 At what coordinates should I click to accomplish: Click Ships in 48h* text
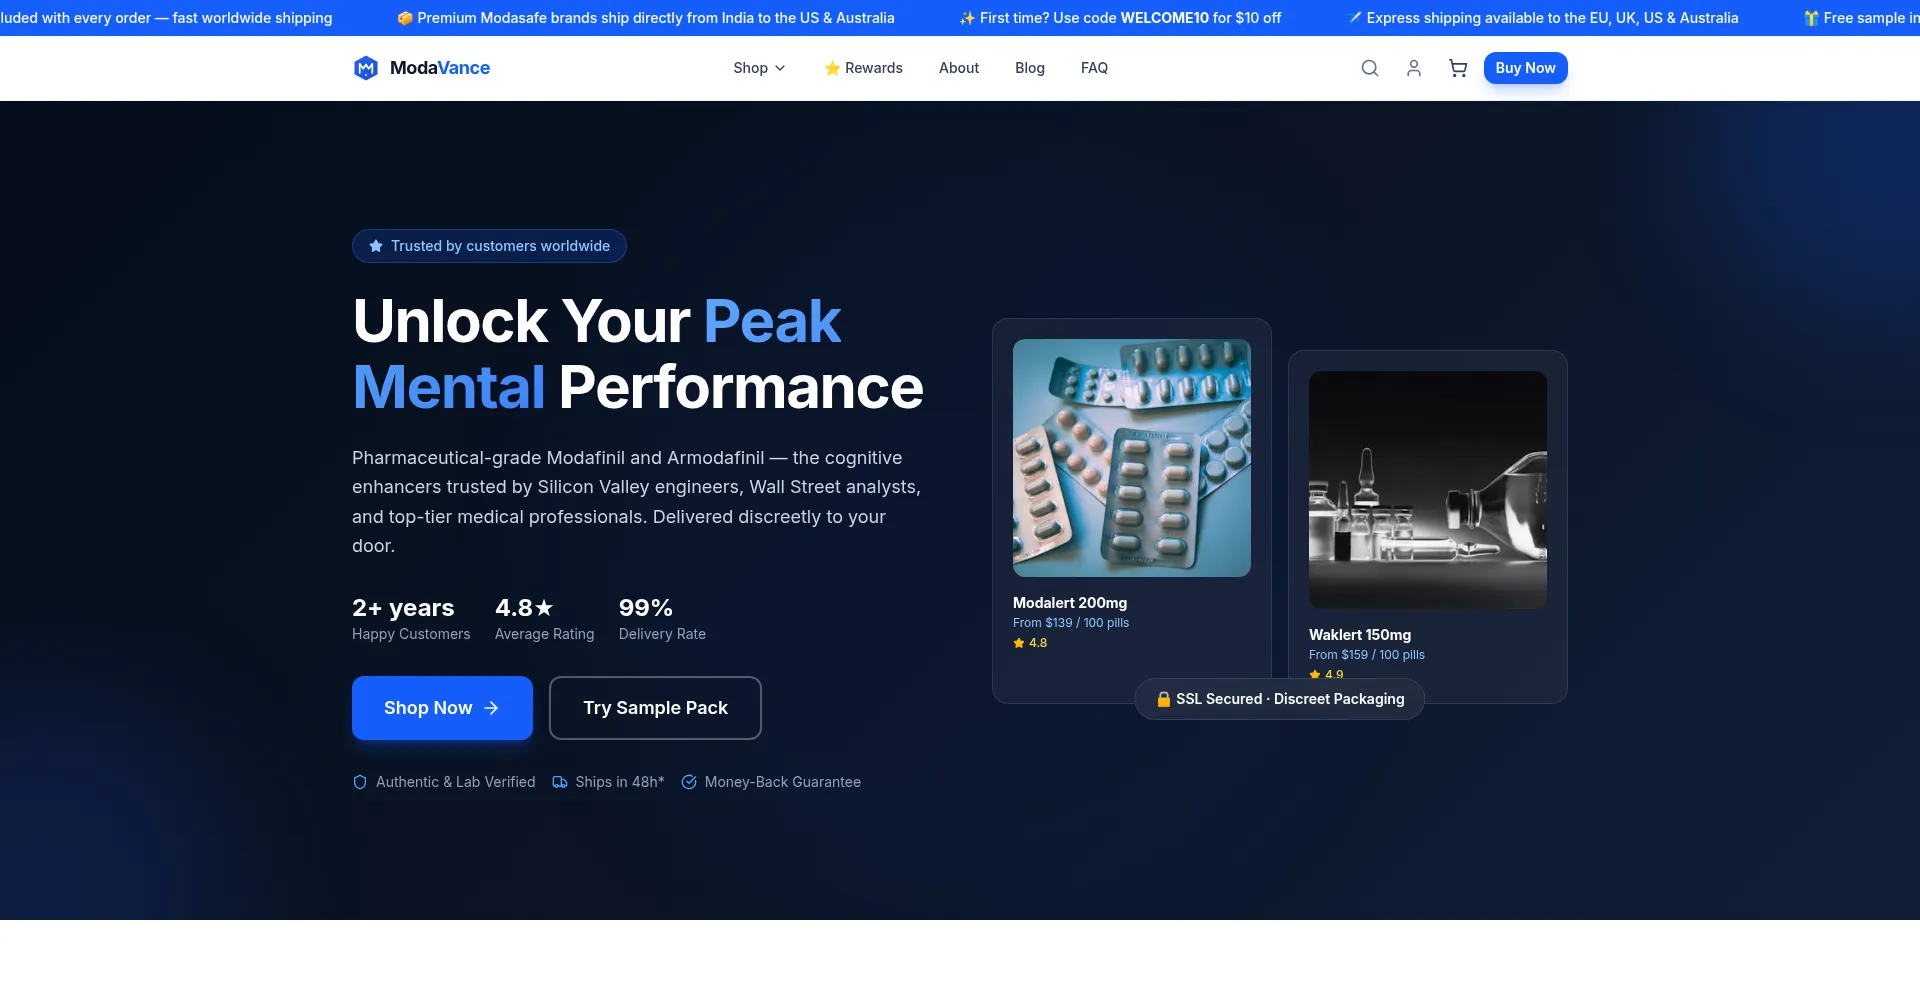click(620, 782)
